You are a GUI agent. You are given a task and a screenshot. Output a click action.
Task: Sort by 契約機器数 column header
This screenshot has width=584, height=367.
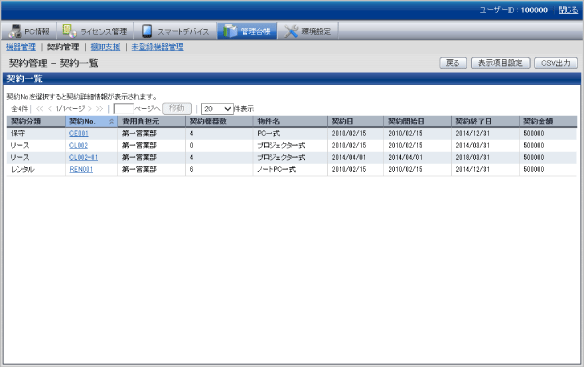(x=219, y=121)
